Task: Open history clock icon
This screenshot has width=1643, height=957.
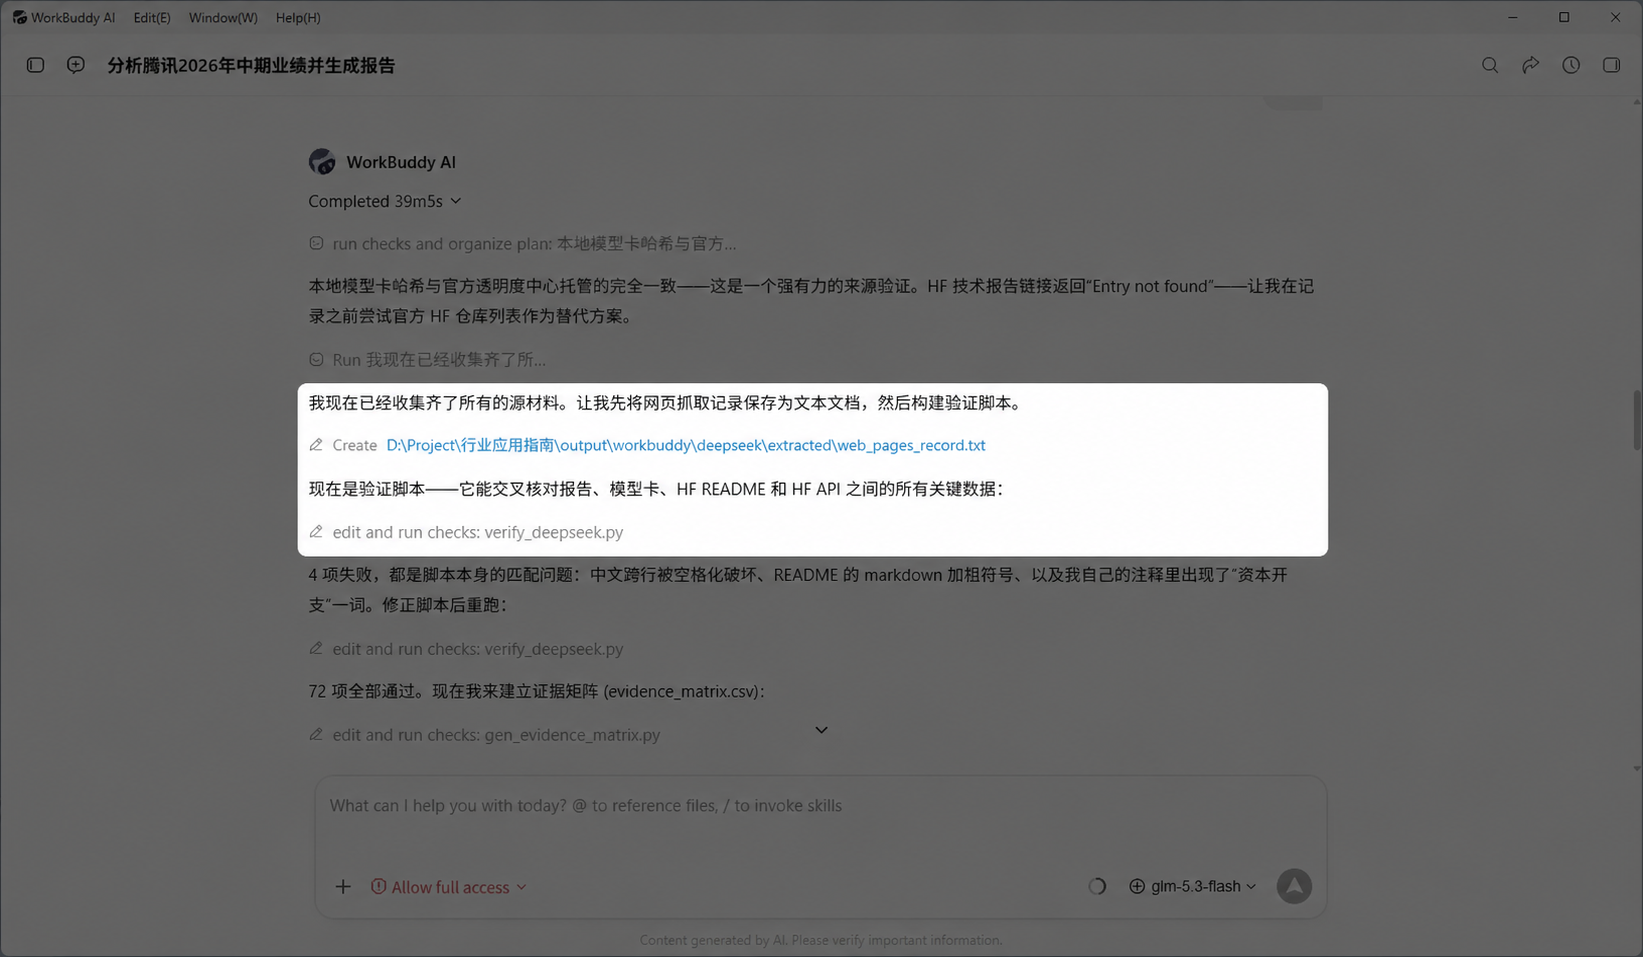Action: [x=1571, y=65]
